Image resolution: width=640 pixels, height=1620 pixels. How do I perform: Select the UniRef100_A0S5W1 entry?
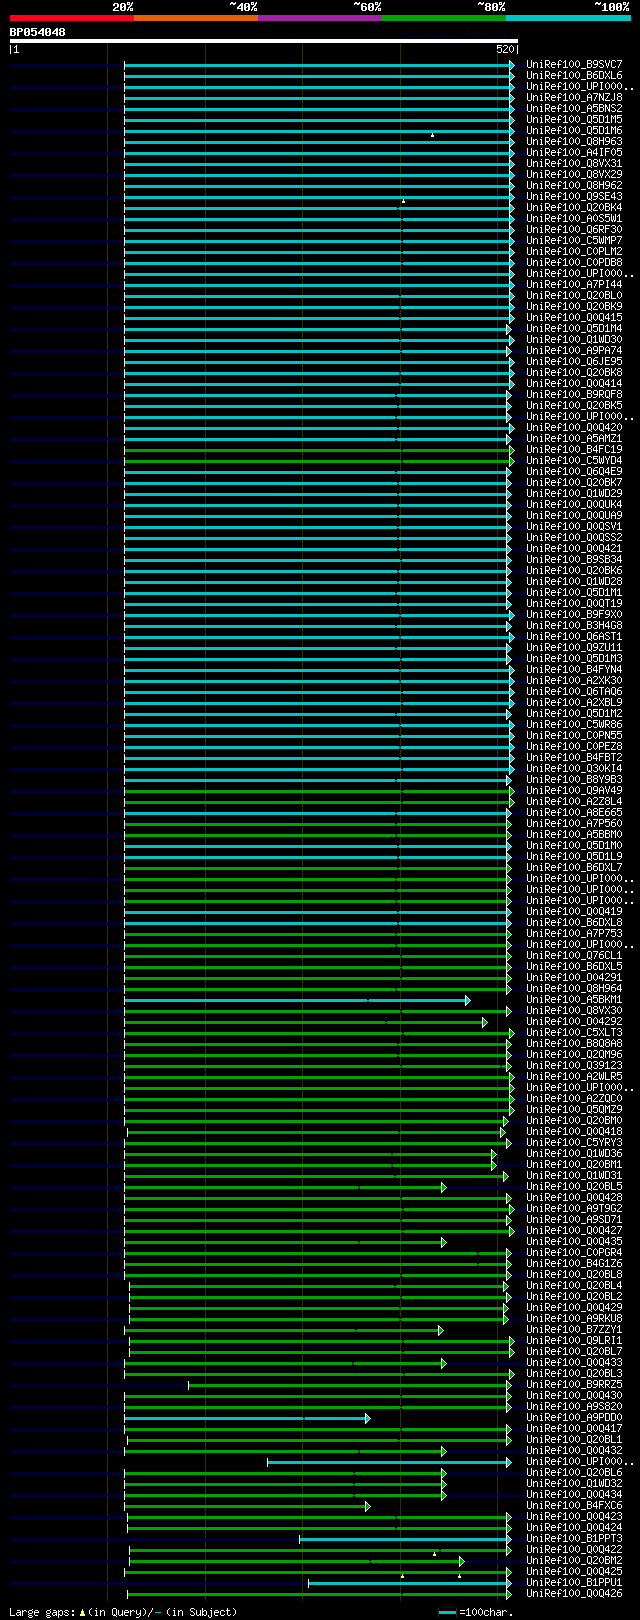click(x=574, y=218)
